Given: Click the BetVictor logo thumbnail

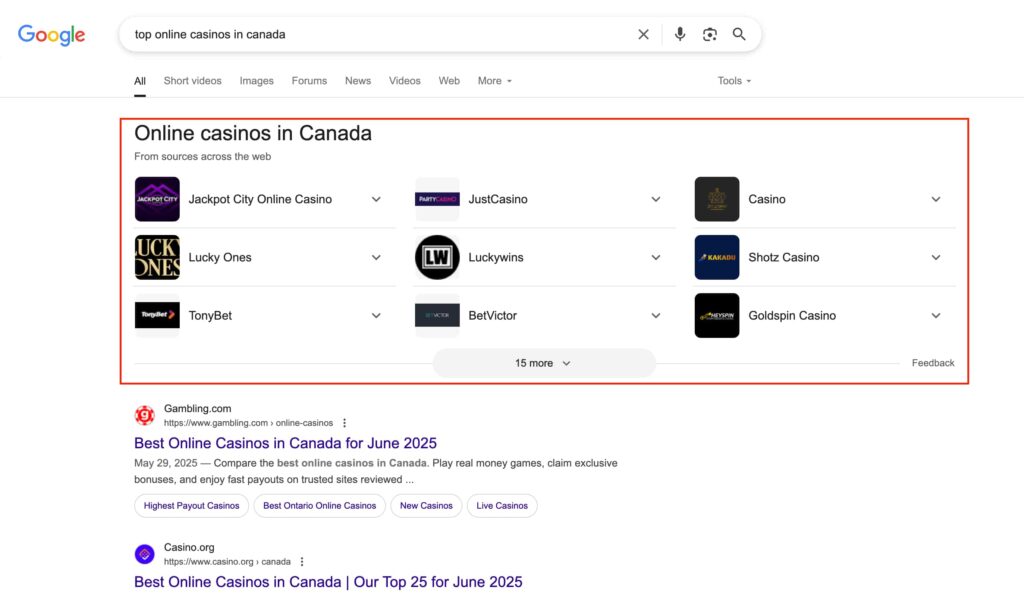Looking at the screenshot, I should (x=437, y=315).
